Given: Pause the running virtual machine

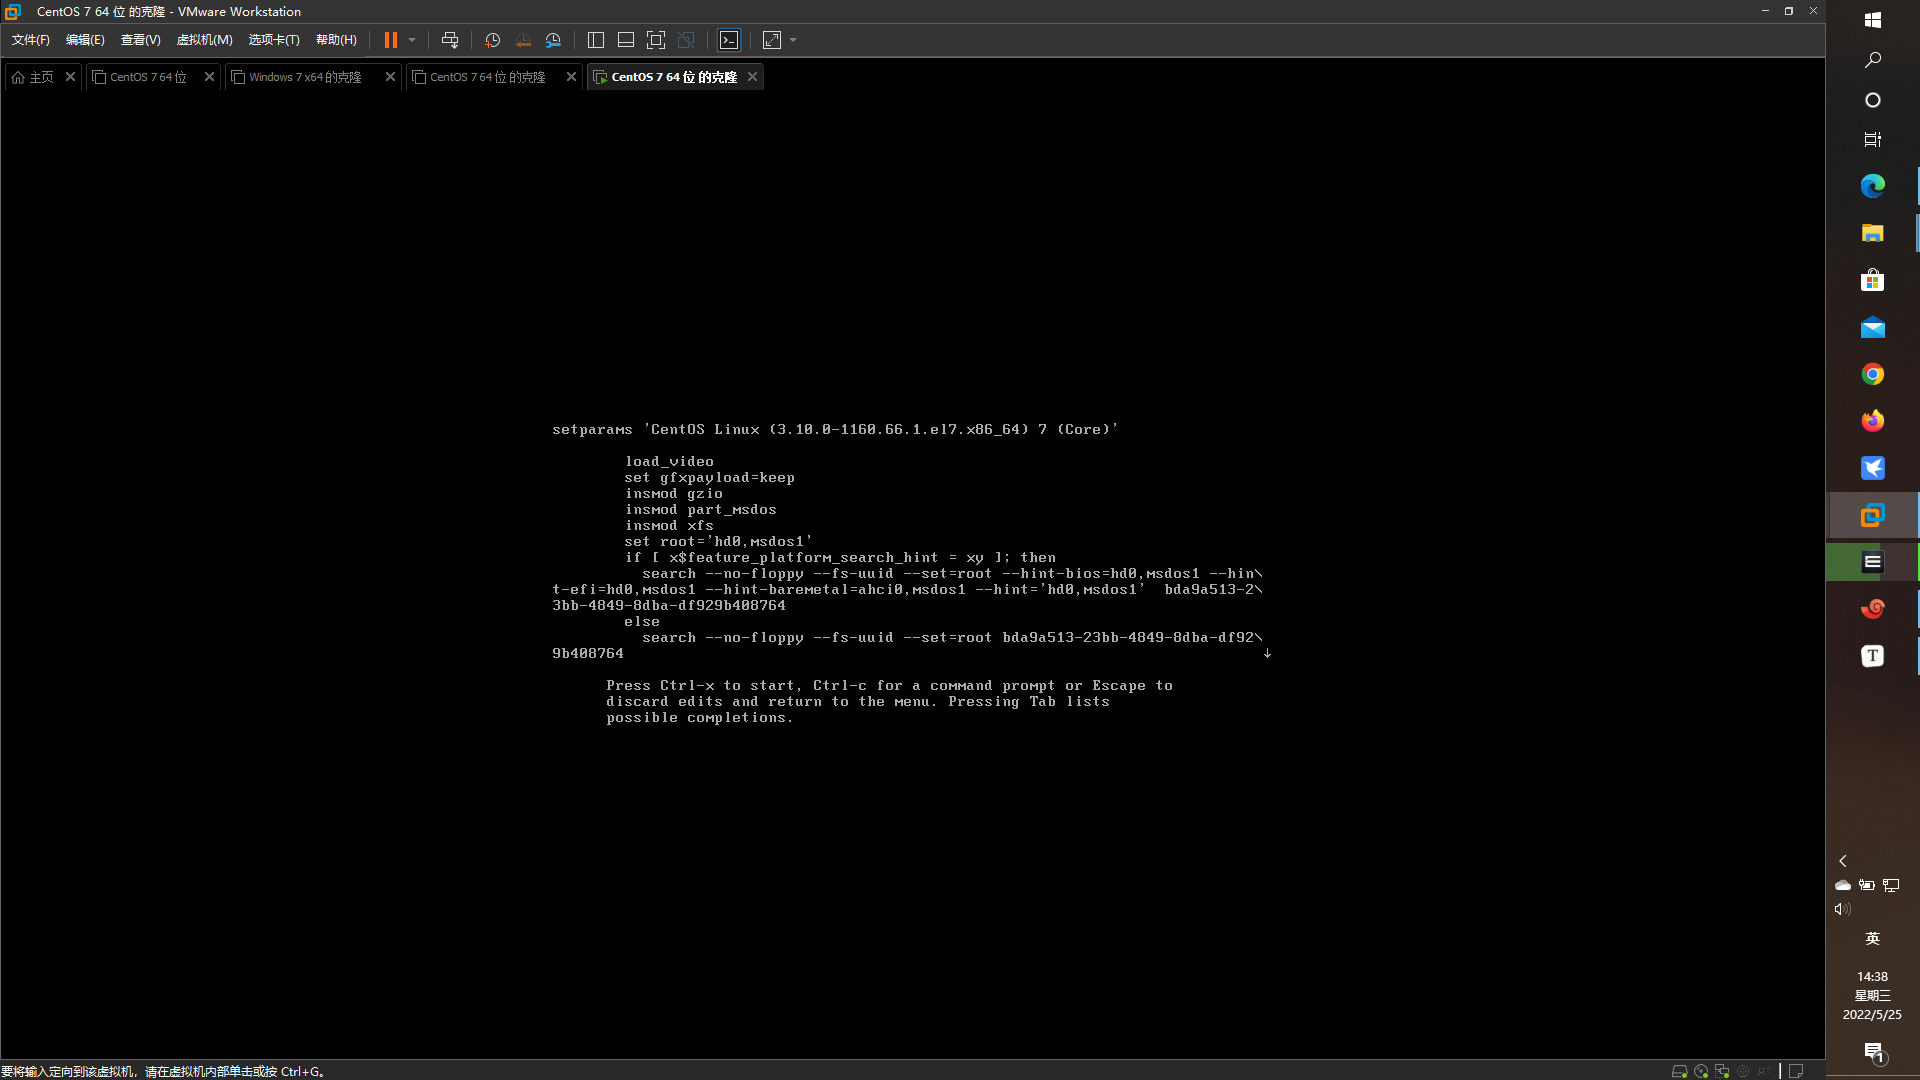Looking at the screenshot, I should (390, 40).
